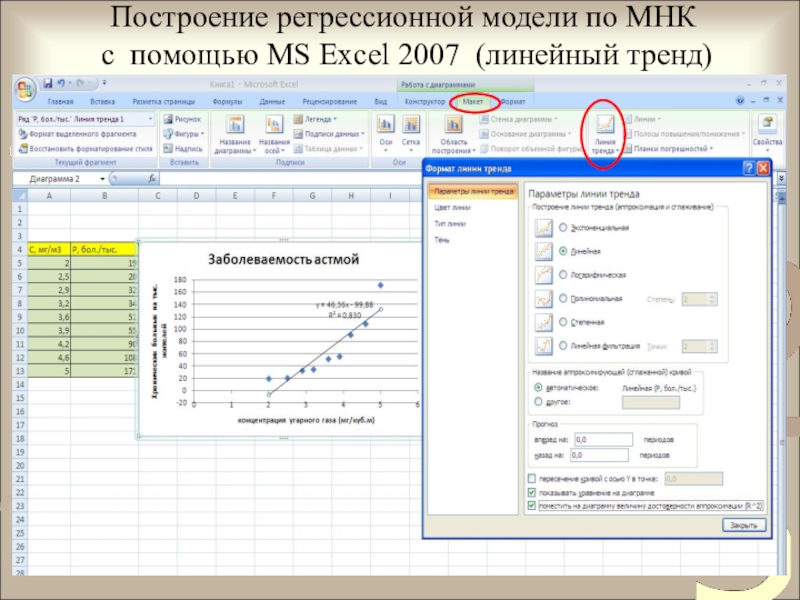This screenshot has width=800, height=600.
Task: Click the вперед на forecast field
Action: pos(604,439)
